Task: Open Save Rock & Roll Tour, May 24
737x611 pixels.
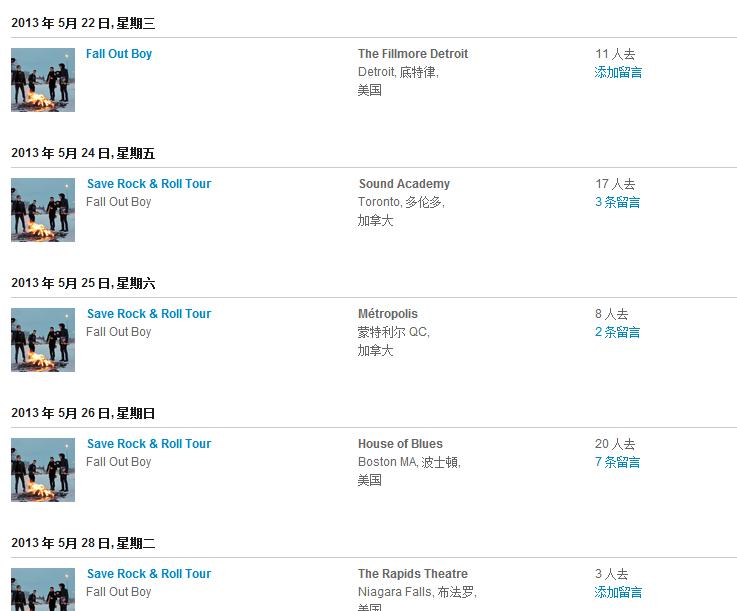Action: (x=149, y=184)
